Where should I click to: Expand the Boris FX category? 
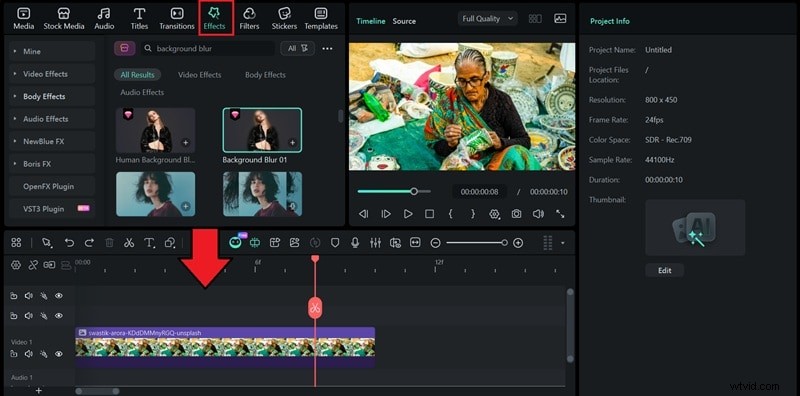pyautogui.click(x=52, y=164)
